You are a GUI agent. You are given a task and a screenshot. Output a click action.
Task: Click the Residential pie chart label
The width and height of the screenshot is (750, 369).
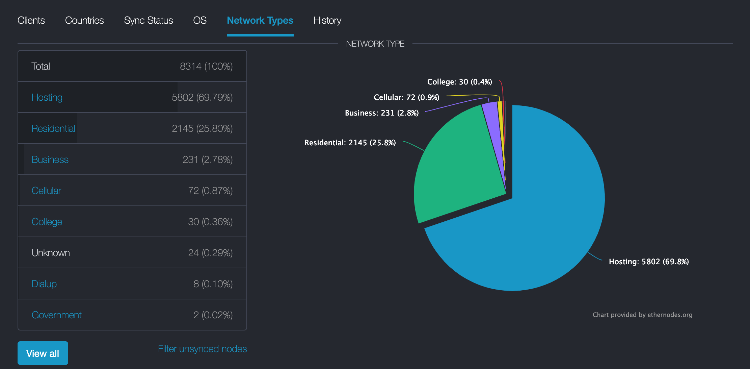(350, 143)
